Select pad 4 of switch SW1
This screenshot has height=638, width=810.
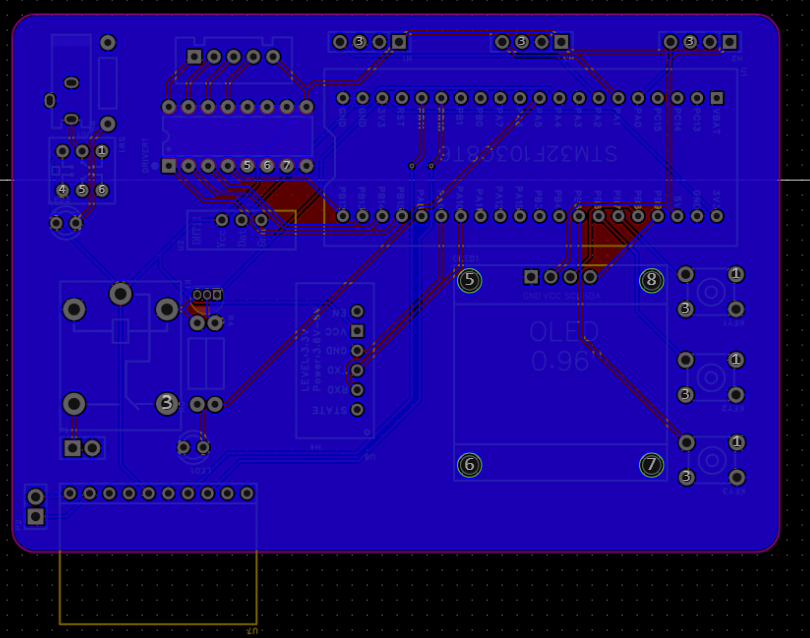tap(63, 190)
